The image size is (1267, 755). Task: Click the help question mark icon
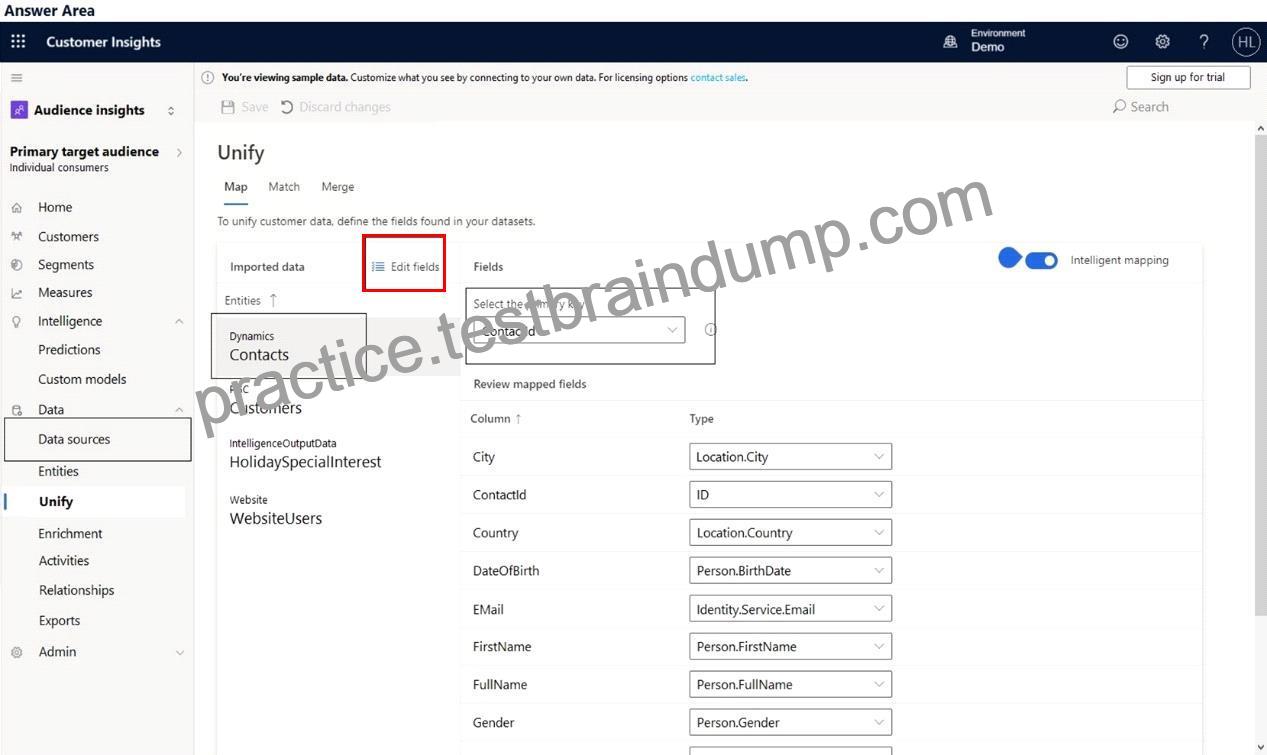tap(1204, 42)
